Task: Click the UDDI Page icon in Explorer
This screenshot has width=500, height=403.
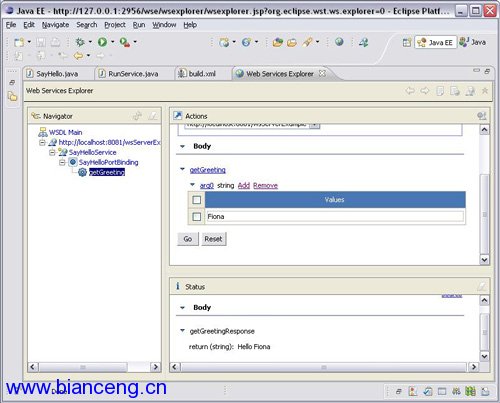Action: (440, 91)
